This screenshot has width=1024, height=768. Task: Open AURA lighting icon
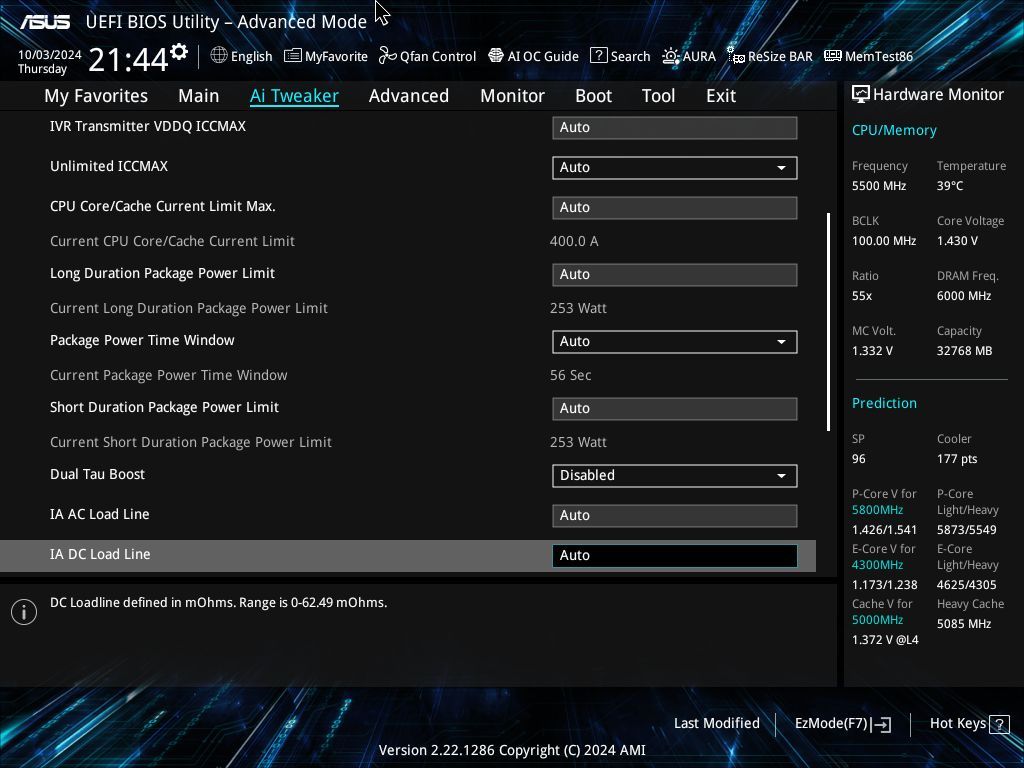click(x=671, y=56)
